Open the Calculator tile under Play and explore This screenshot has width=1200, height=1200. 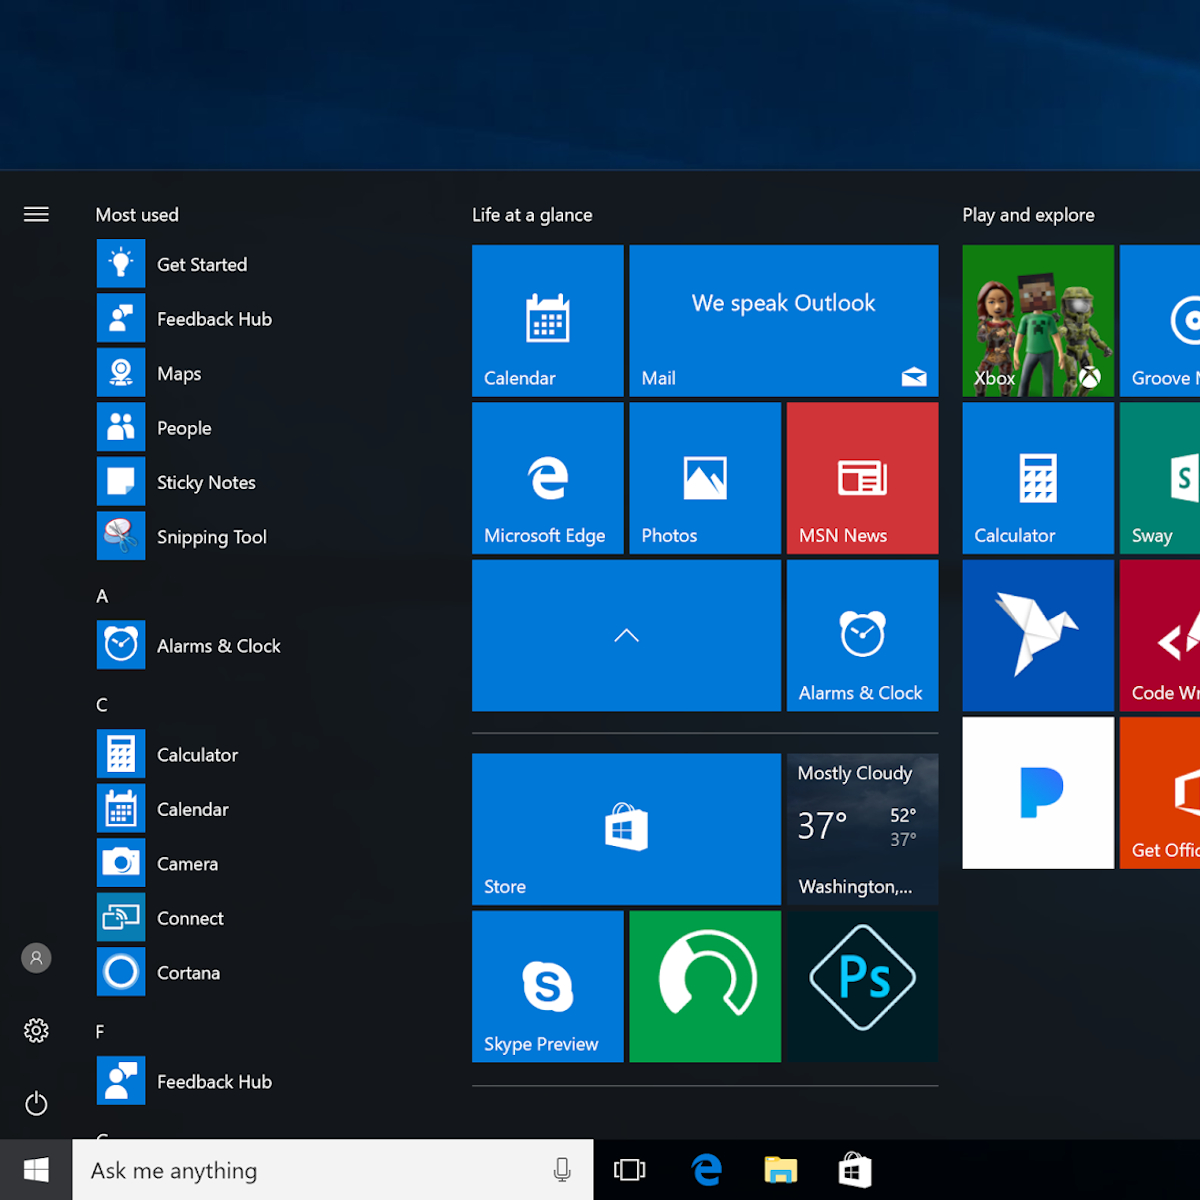pyautogui.click(x=1038, y=478)
